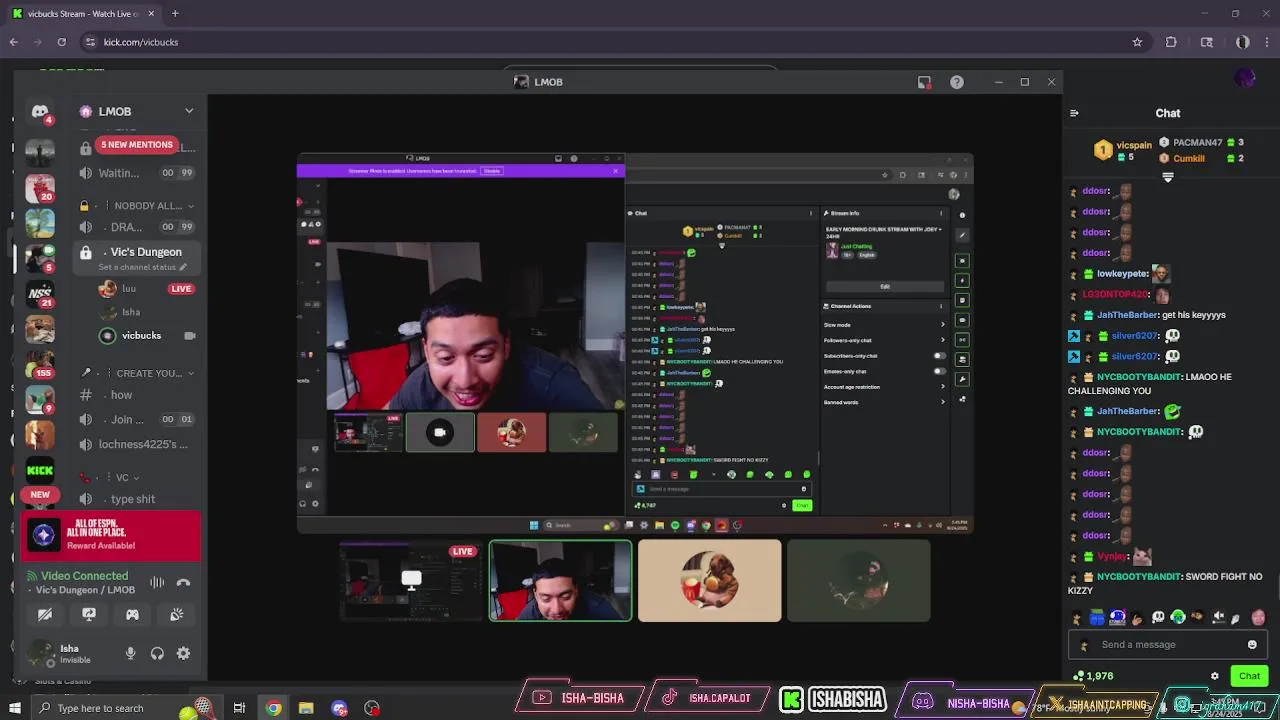Open noise suppression icon next to Video Connected
Screen dimensions: 1280x720
[x=157, y=582]
